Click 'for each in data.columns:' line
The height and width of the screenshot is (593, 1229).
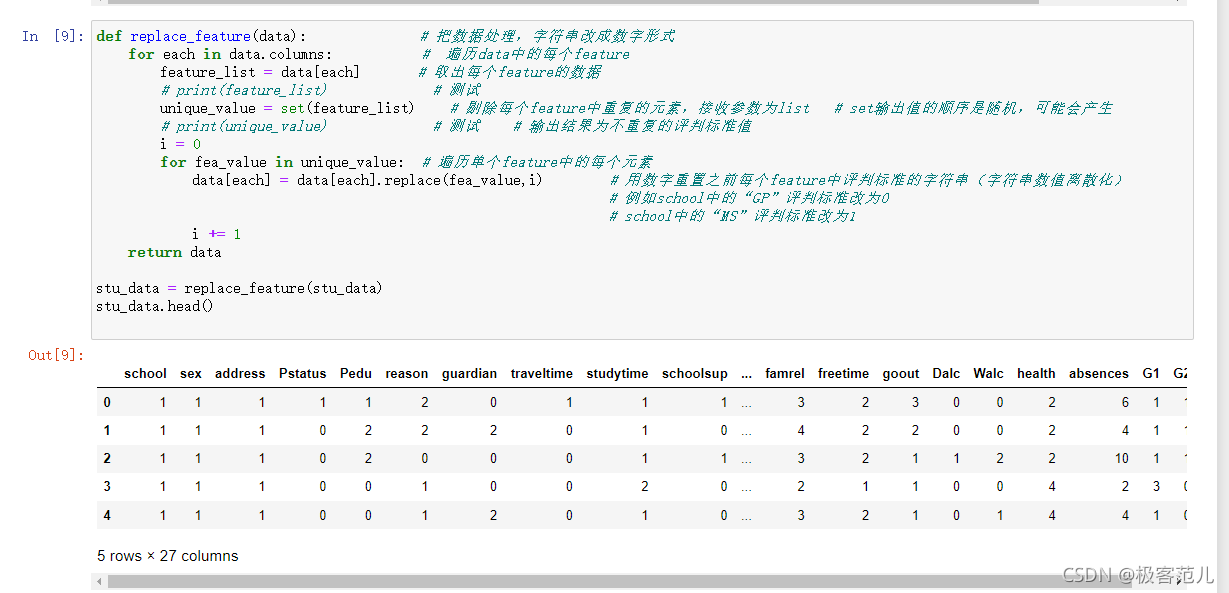click(x=231, y=54)
